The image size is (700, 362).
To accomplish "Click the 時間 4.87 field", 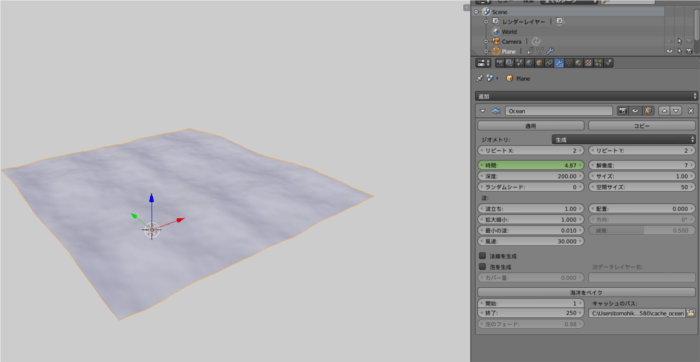I will pyautogui.click(x=531, y=165).
